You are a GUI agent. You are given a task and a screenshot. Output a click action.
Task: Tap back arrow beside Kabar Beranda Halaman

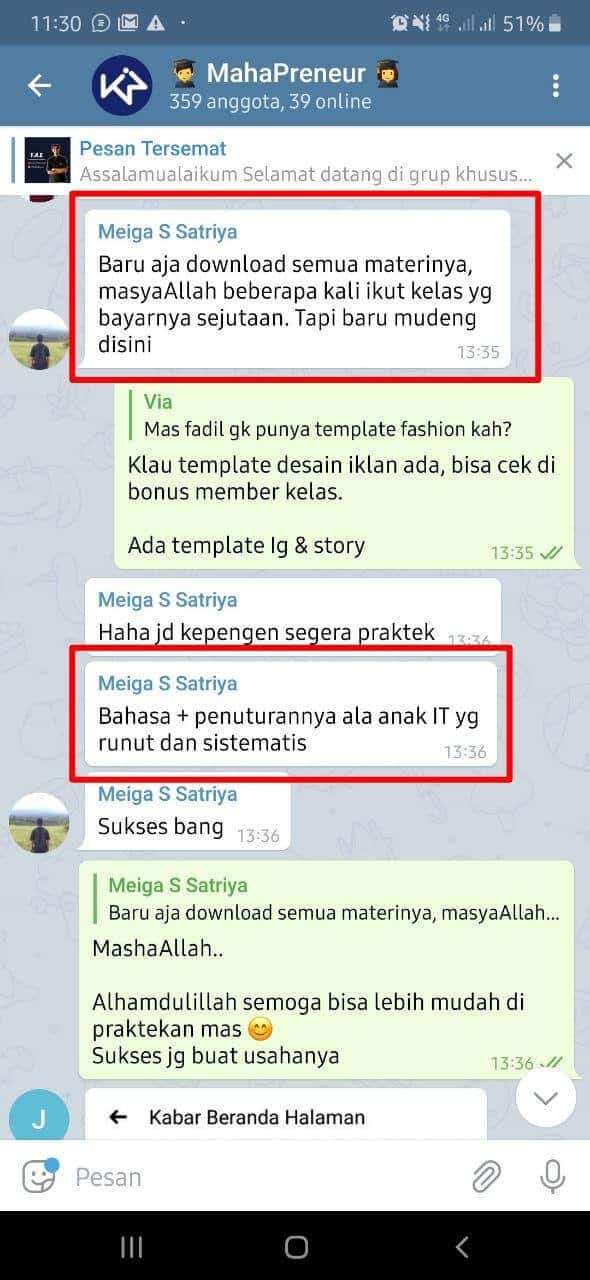tap(118, 1117)
